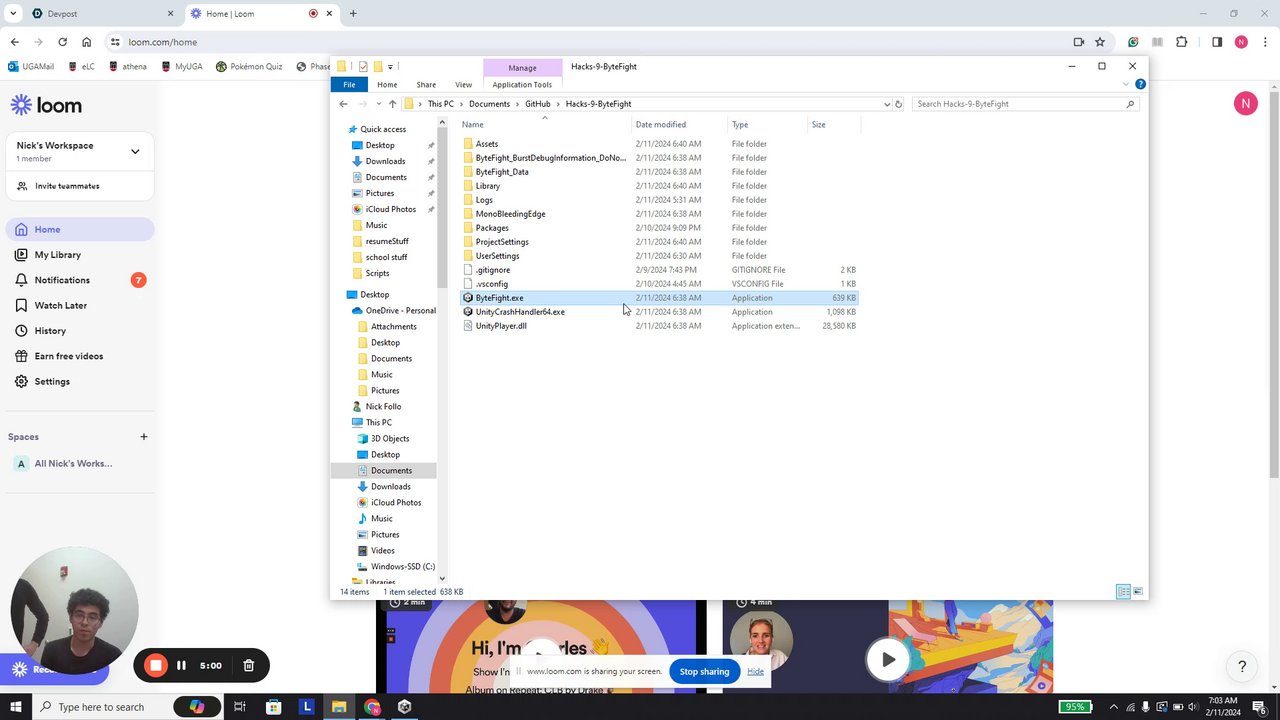Refresh the File Explorer address bar

click(x=899, y=104)
